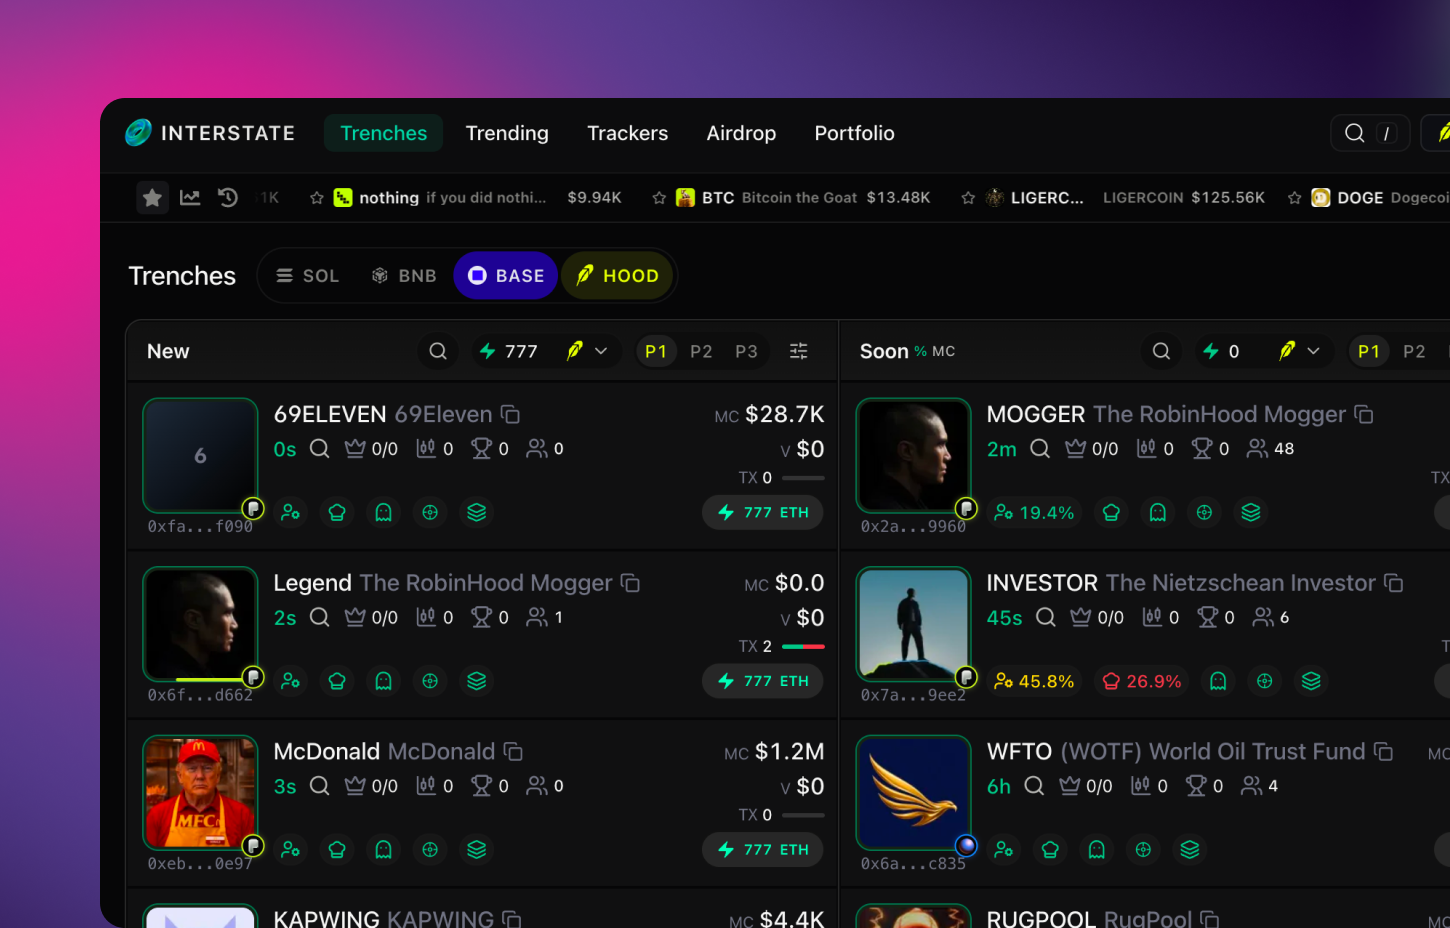Screen dimensions: 1450x928
Task: Buy Legend with 777 ETH
Action: point(763,681)
